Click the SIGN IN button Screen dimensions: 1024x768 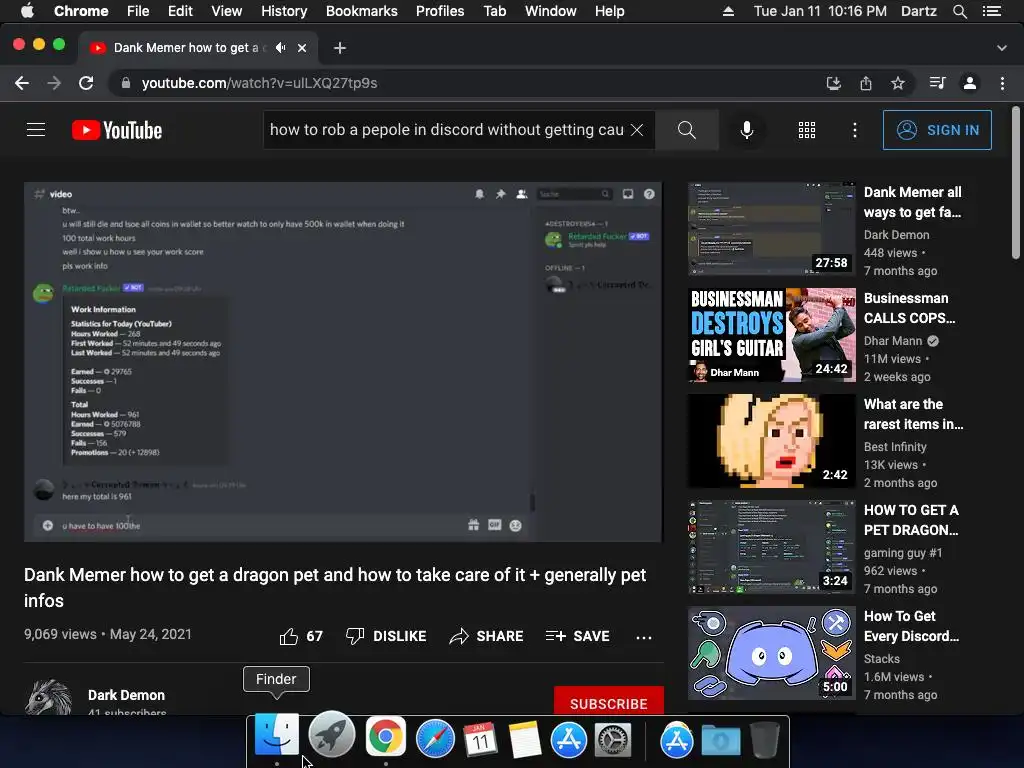click(x=937, y=130)
